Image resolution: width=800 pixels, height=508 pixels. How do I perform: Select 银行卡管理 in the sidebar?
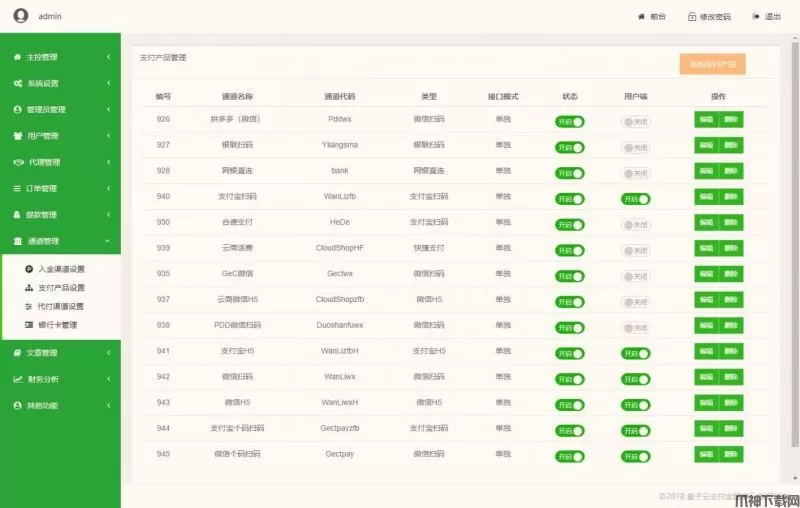click(57, 325)
